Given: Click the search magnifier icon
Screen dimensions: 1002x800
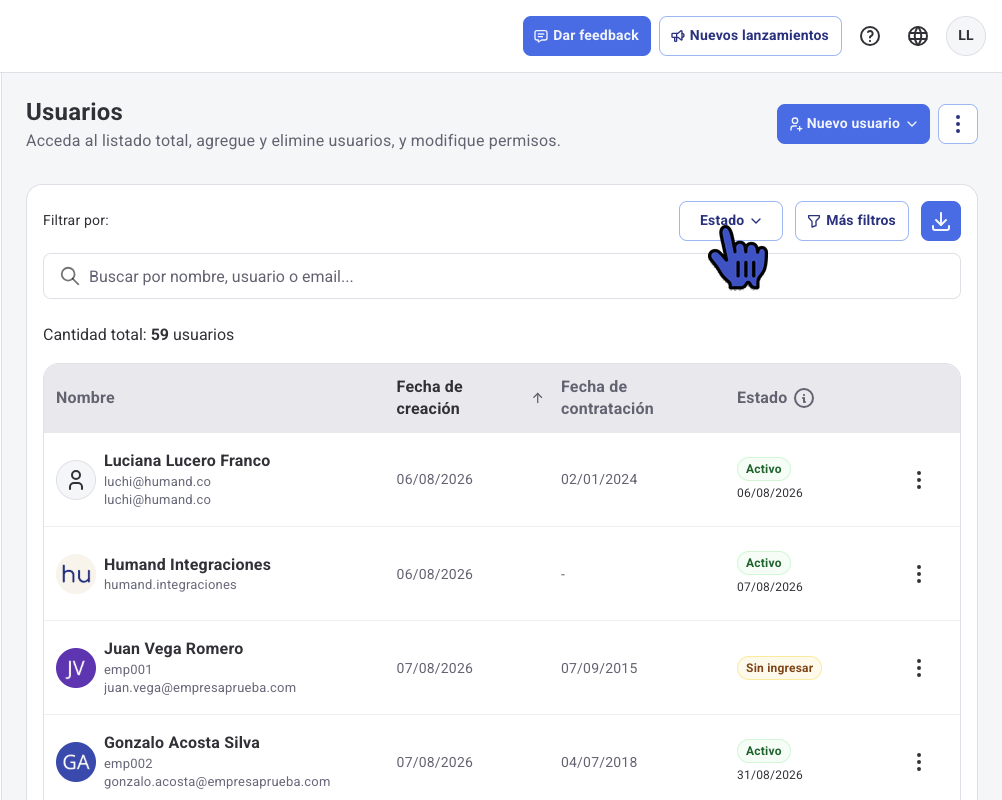Looking at the screenshot, I should point(70,276).
